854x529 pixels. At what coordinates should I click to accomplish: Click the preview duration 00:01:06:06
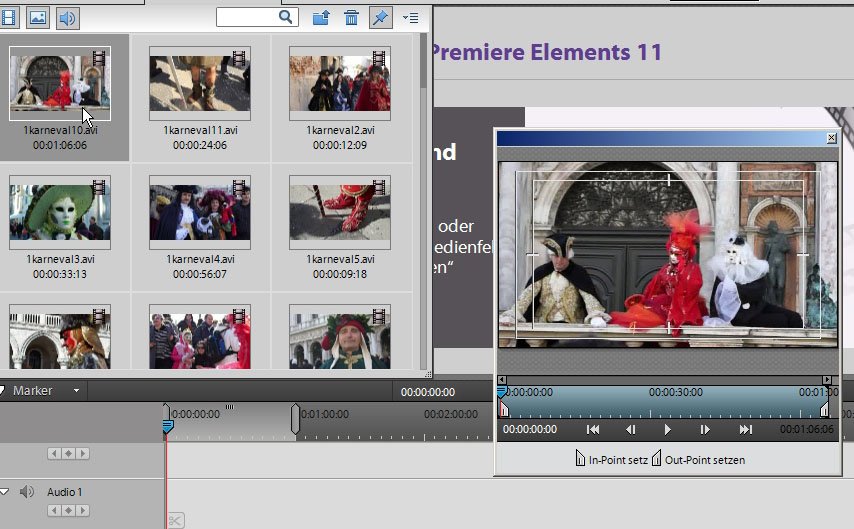[x=807, y=429]
